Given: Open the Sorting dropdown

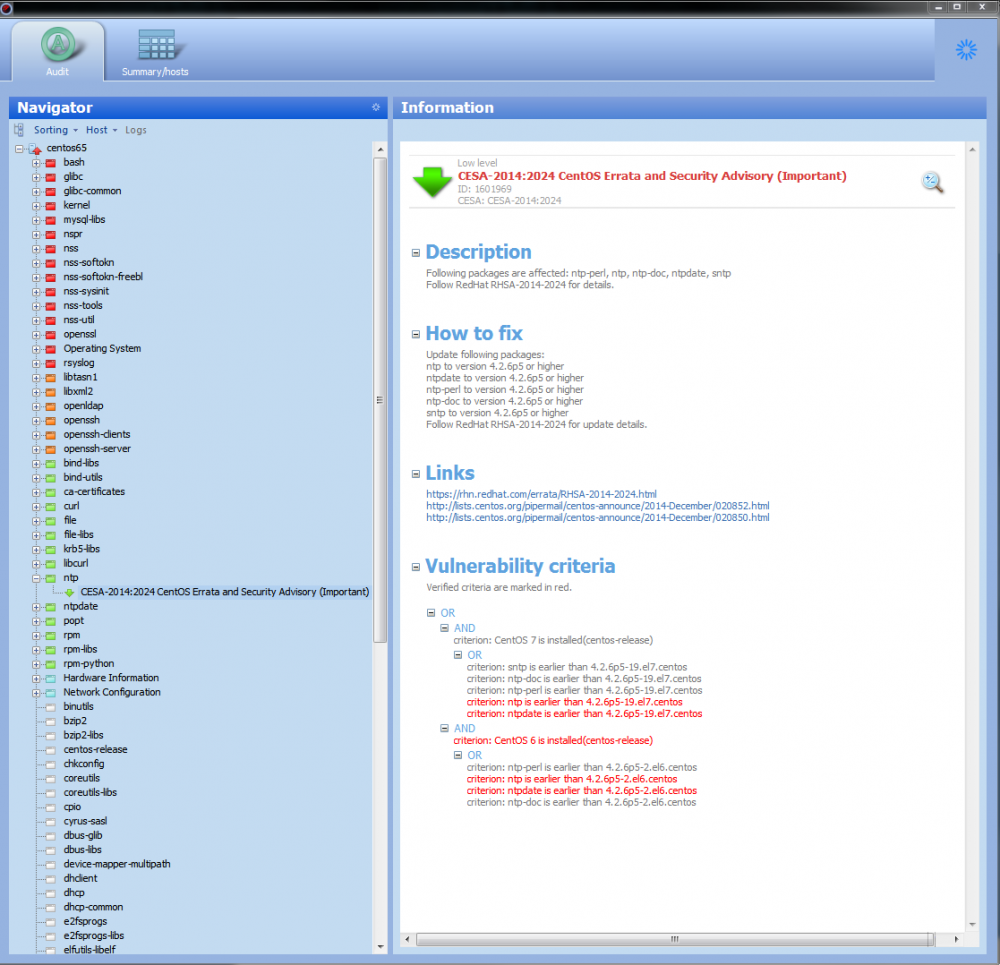Looking at the screenshot, I should [55, 130].
